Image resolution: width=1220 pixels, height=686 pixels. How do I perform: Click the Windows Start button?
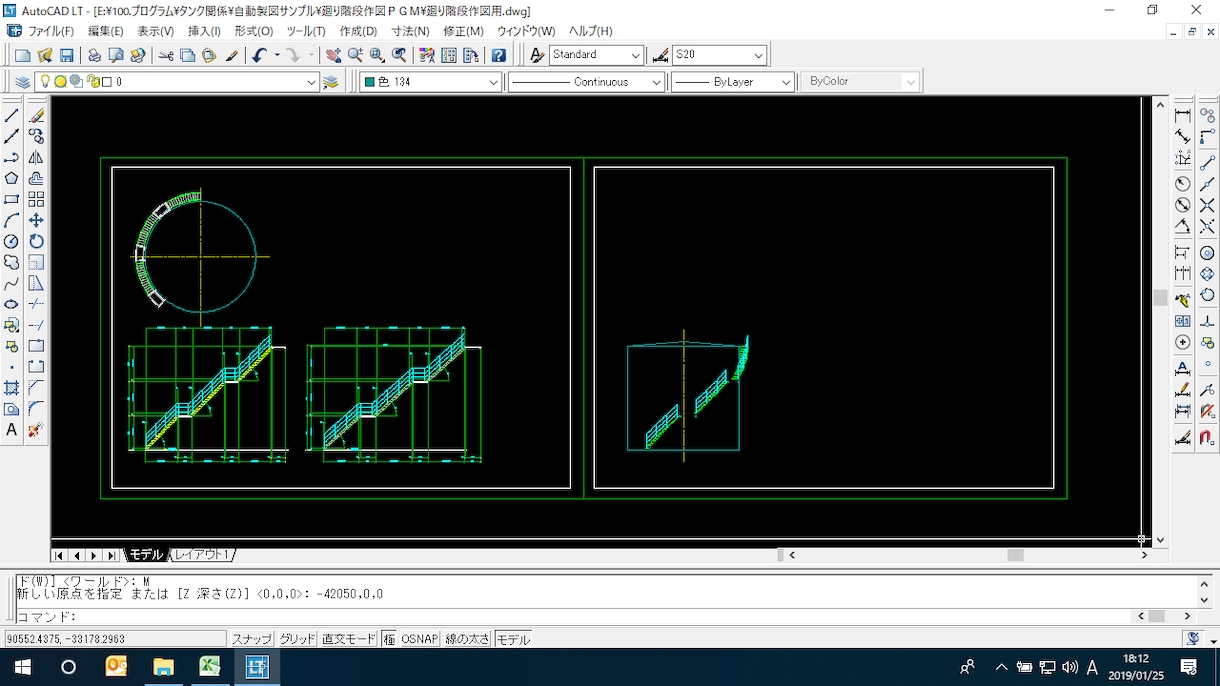[x=22, y=666]
